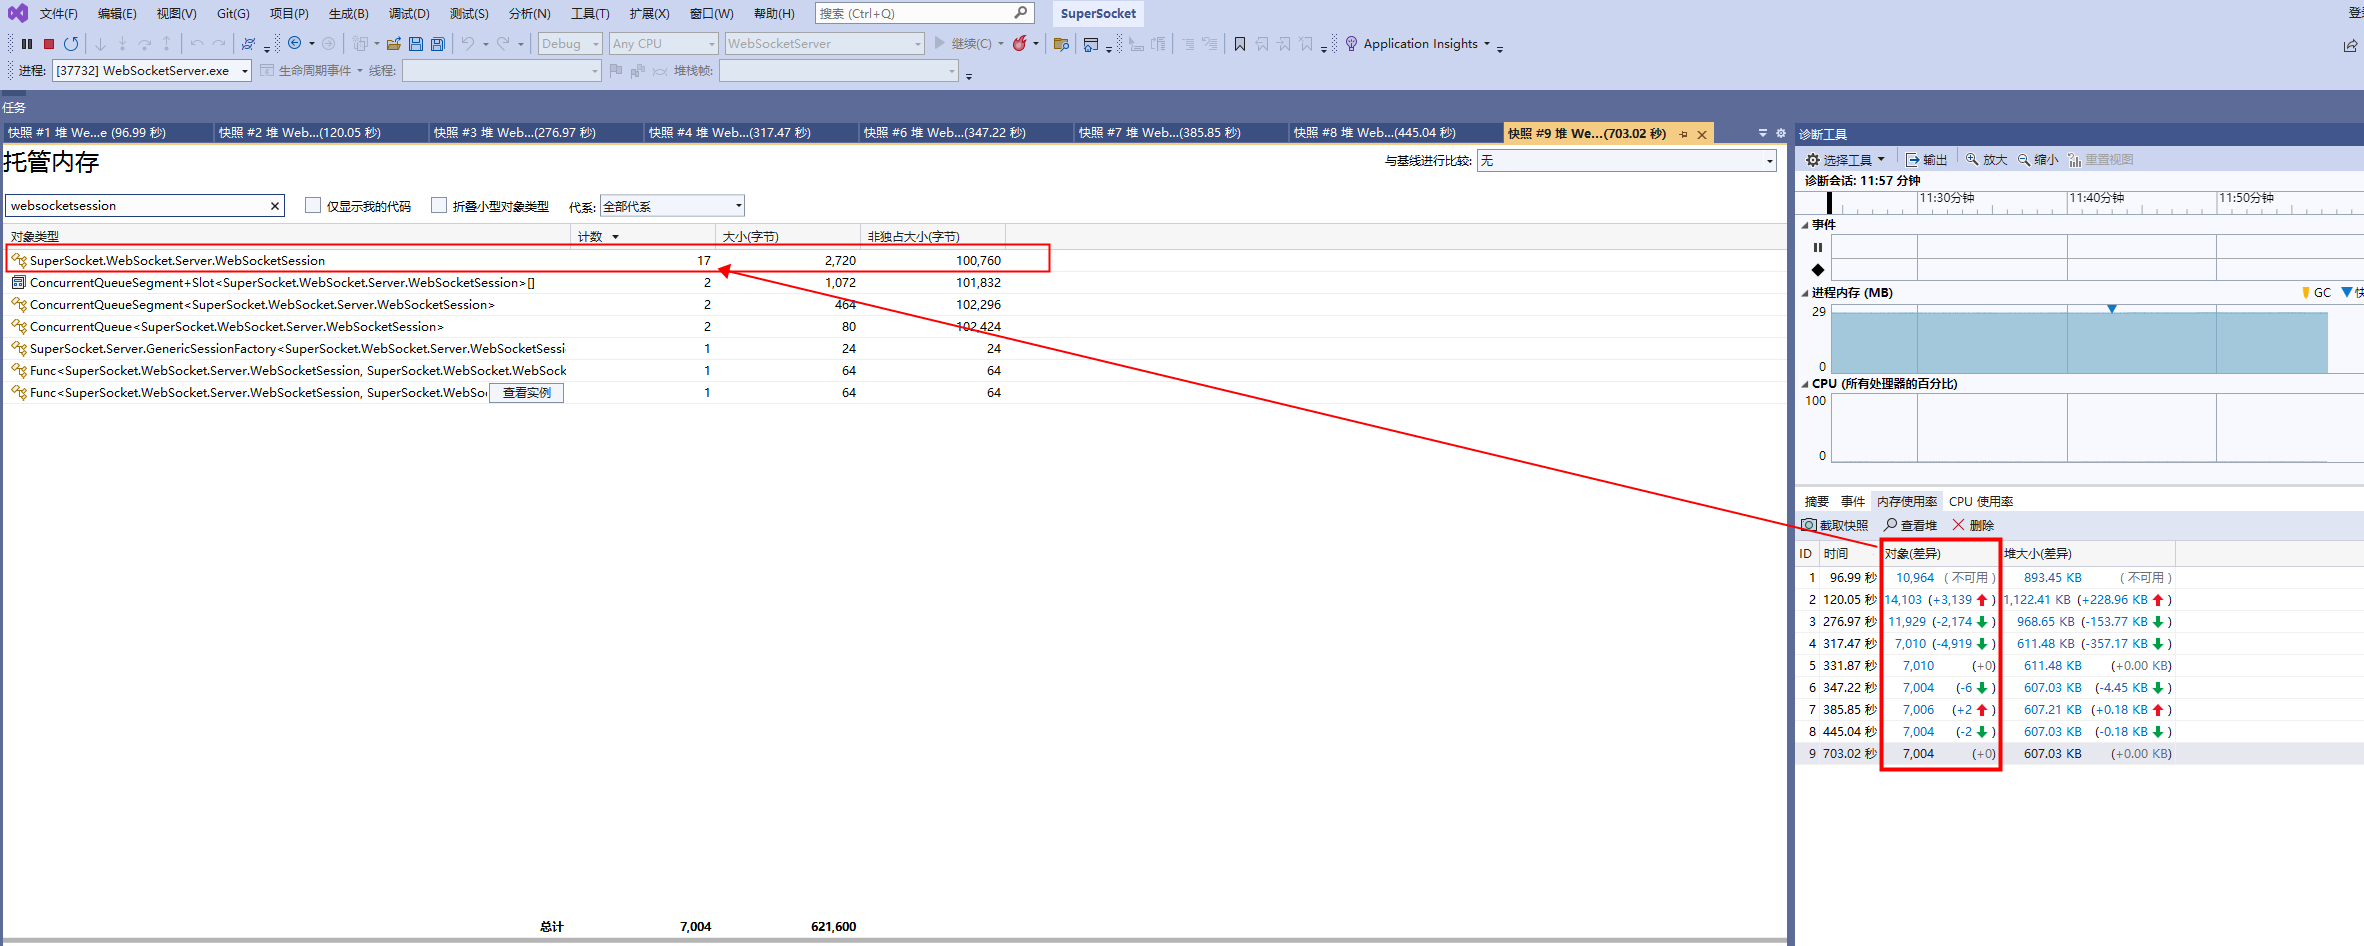This screenshot has width=2364, height=946.
Task: Collapse the CPU usage graph section
Action: 1805,384
